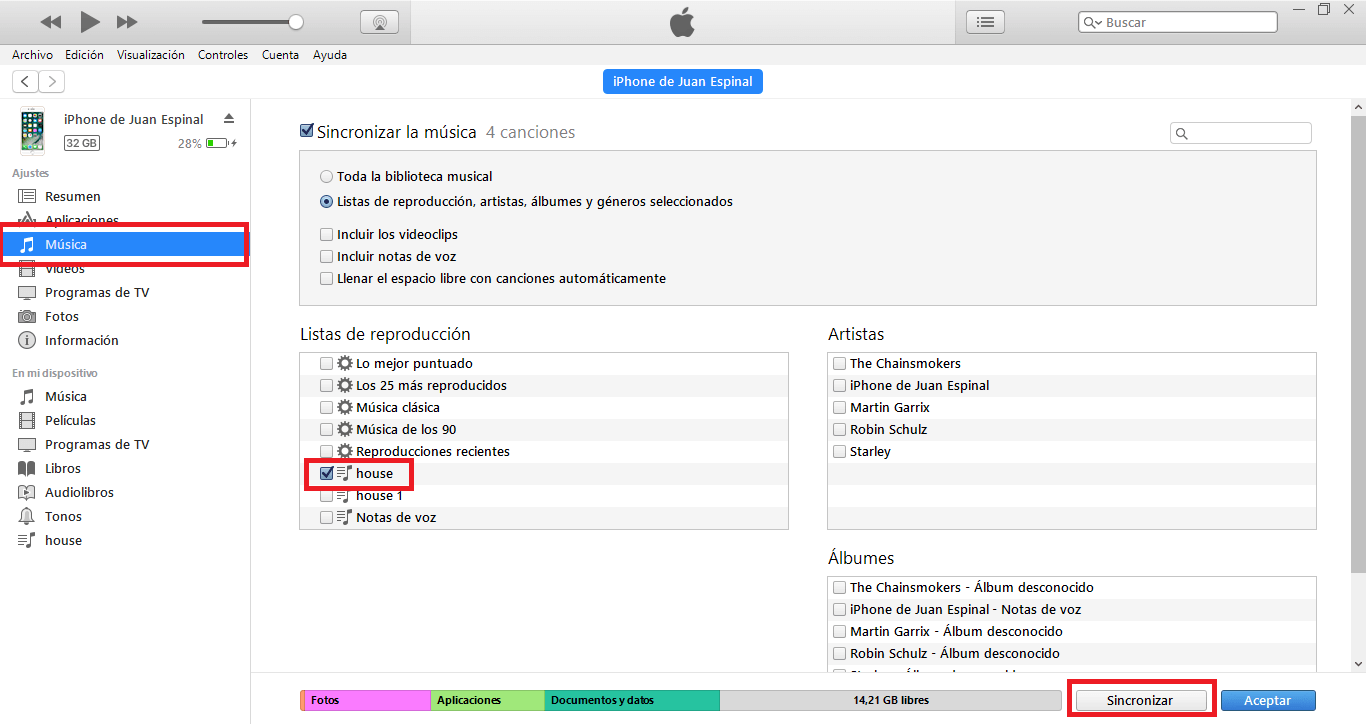Image resolution: width=1366 pixels, height=724 pixels.
Task: Click the Apple logo in the header
Action: [682, 22]
